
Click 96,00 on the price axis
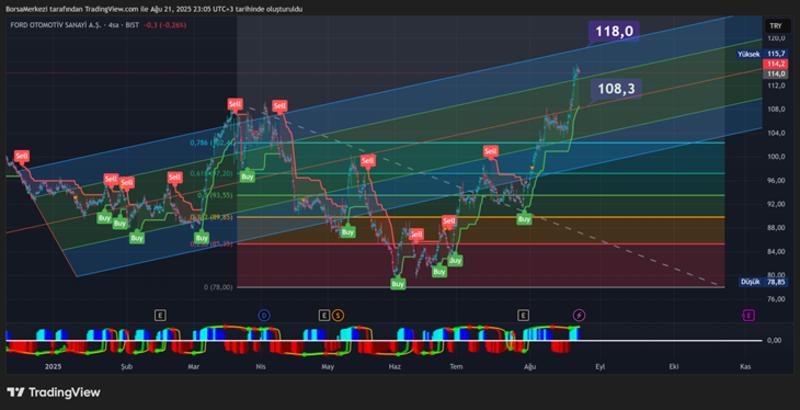(776, 181)
